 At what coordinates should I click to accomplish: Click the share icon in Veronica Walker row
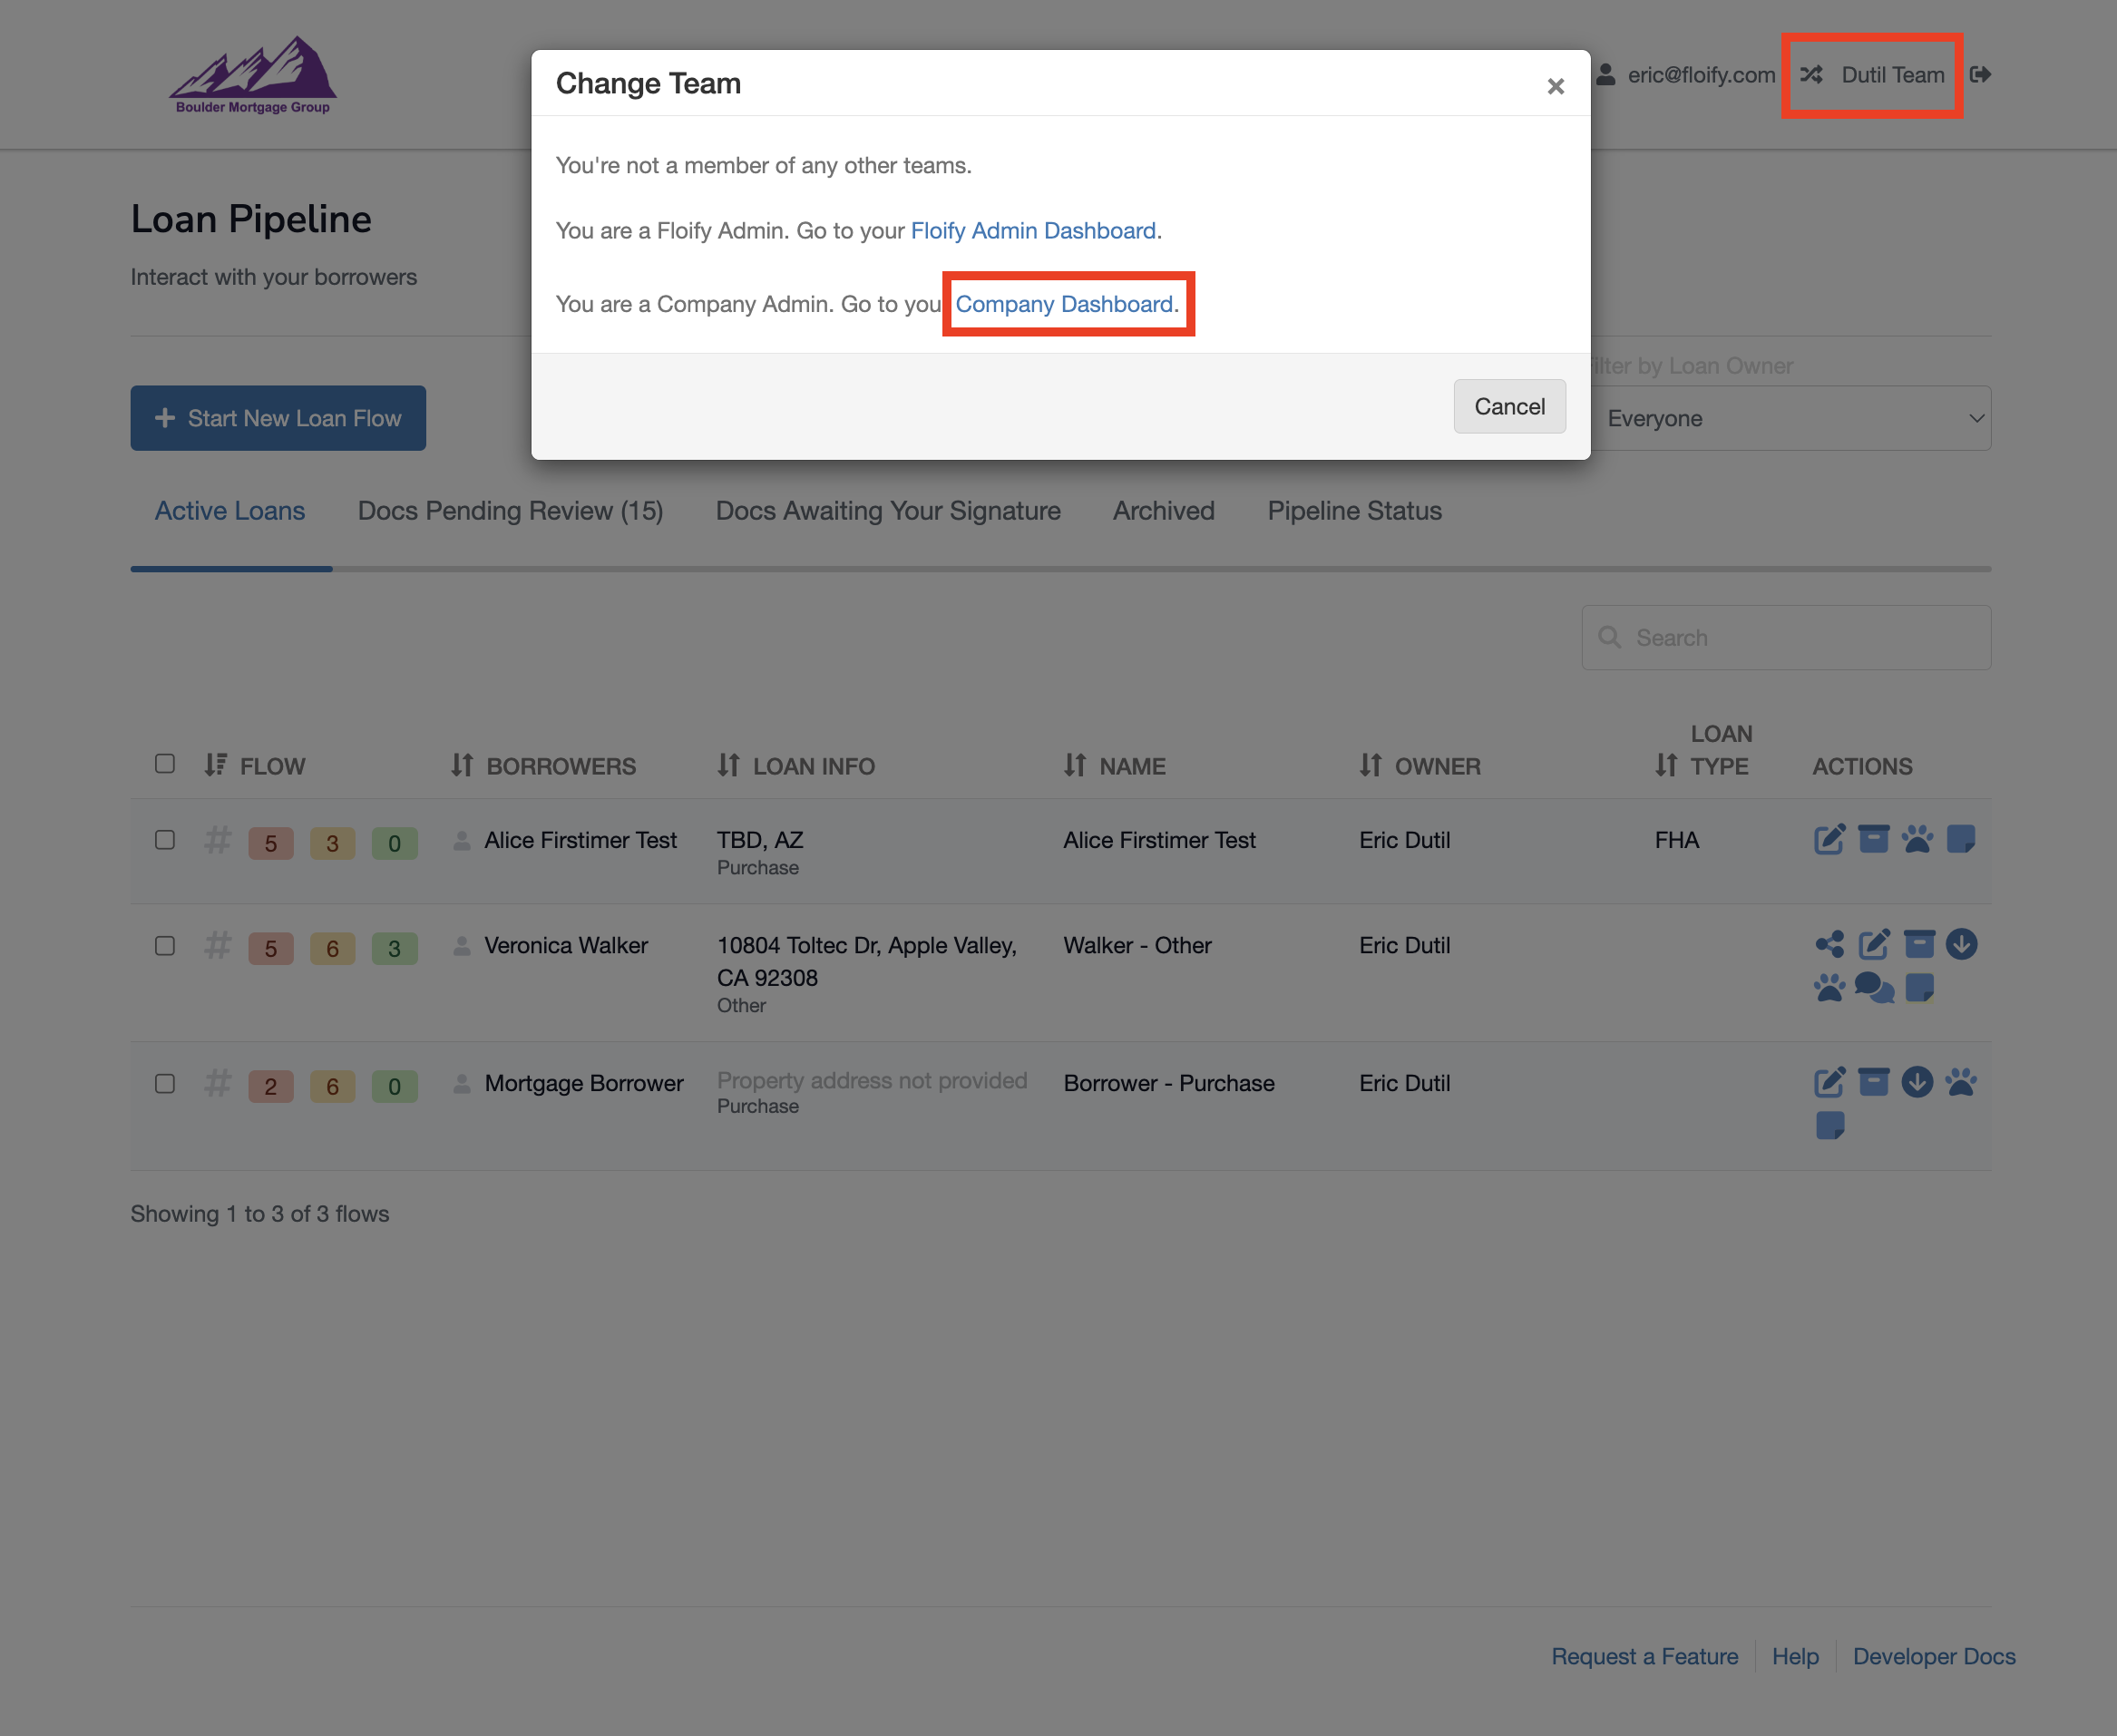tap(1829, 944)
